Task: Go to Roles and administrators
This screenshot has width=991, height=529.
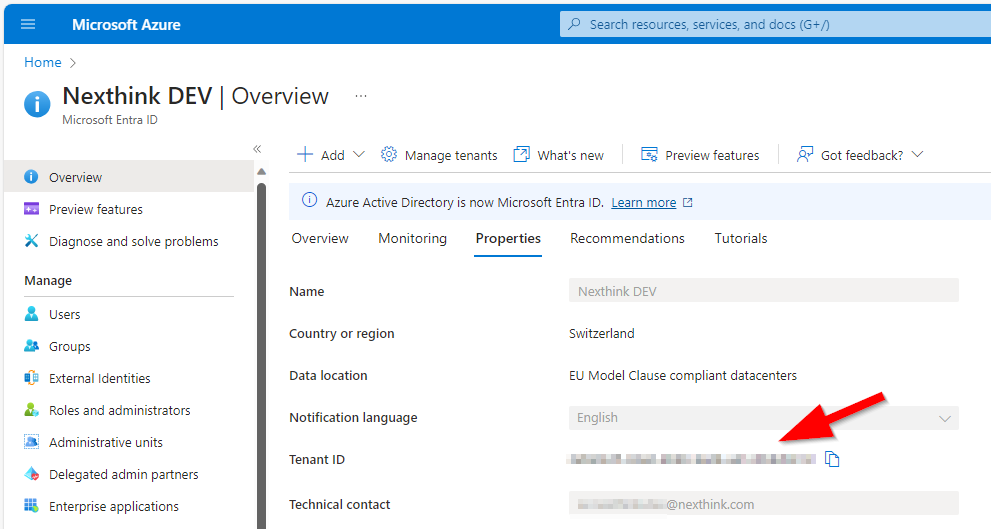Action: (x=119, y=410)
